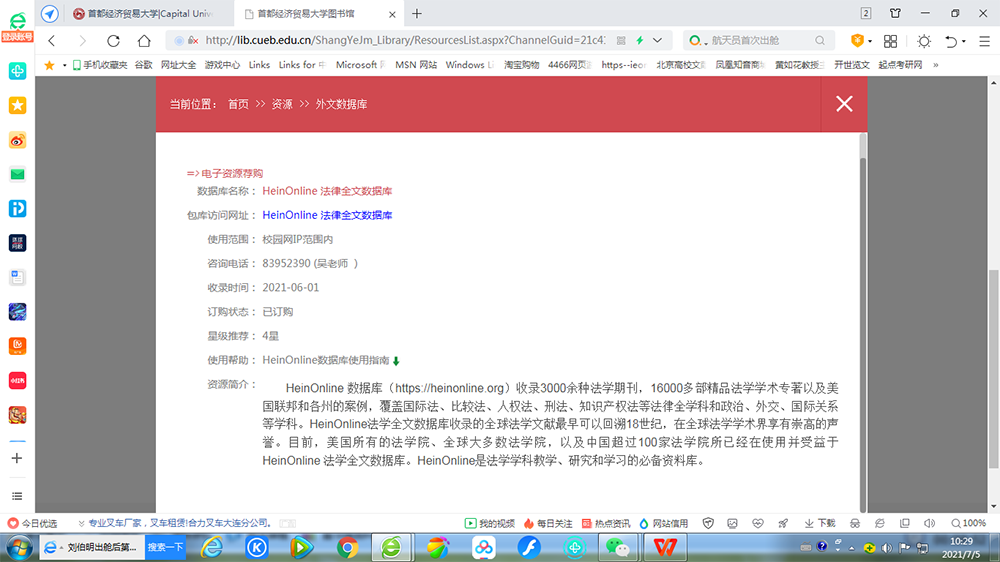The width and height of the screenshot is (1000, 562).
Task: Open the orange shield security icon
Action: (858, 40)
